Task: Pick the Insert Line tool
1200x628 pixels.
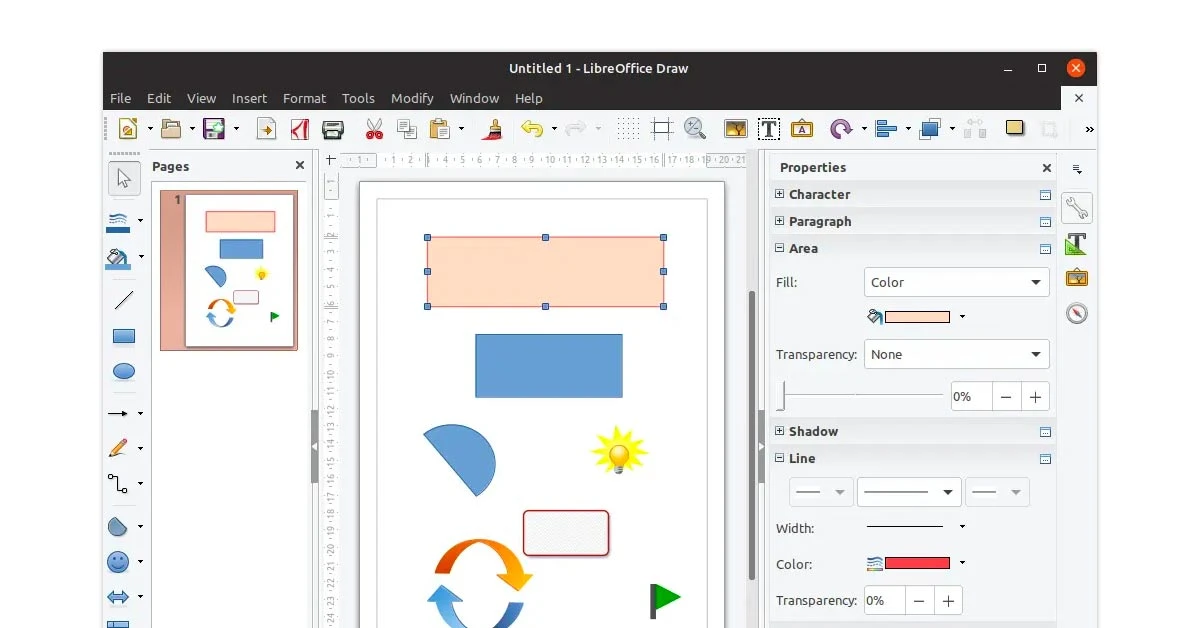Action: click(124, 299)
